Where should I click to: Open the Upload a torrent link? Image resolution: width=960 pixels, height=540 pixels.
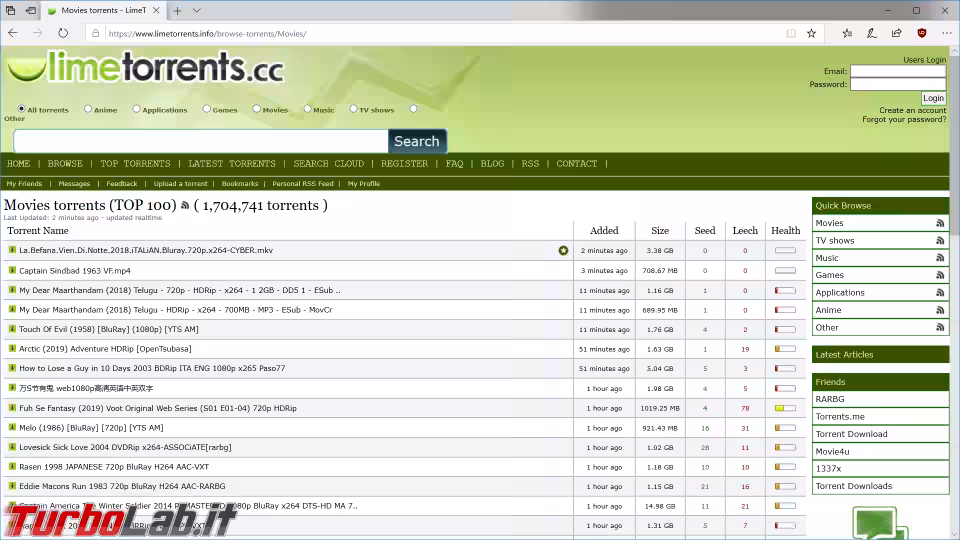point(181,184)
